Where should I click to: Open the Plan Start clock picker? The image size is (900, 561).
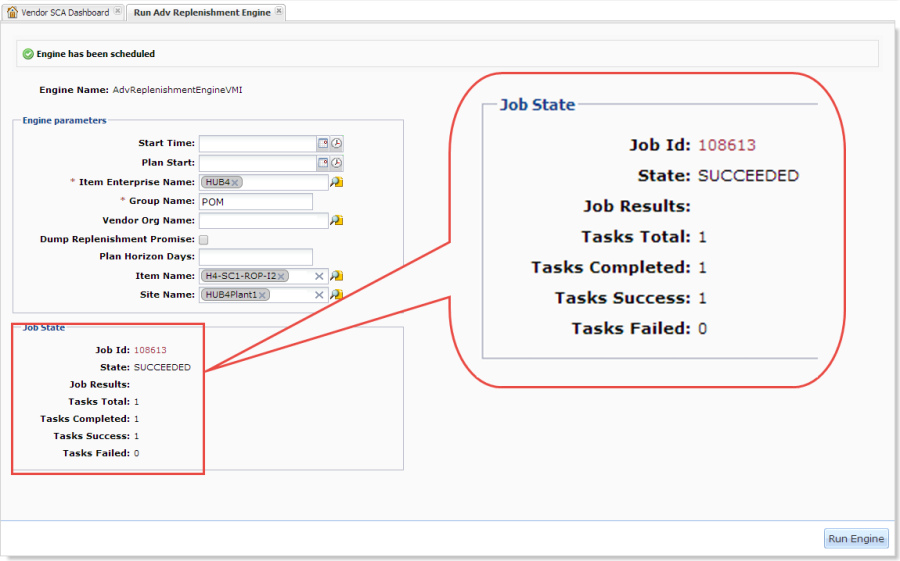coord(336,163)
